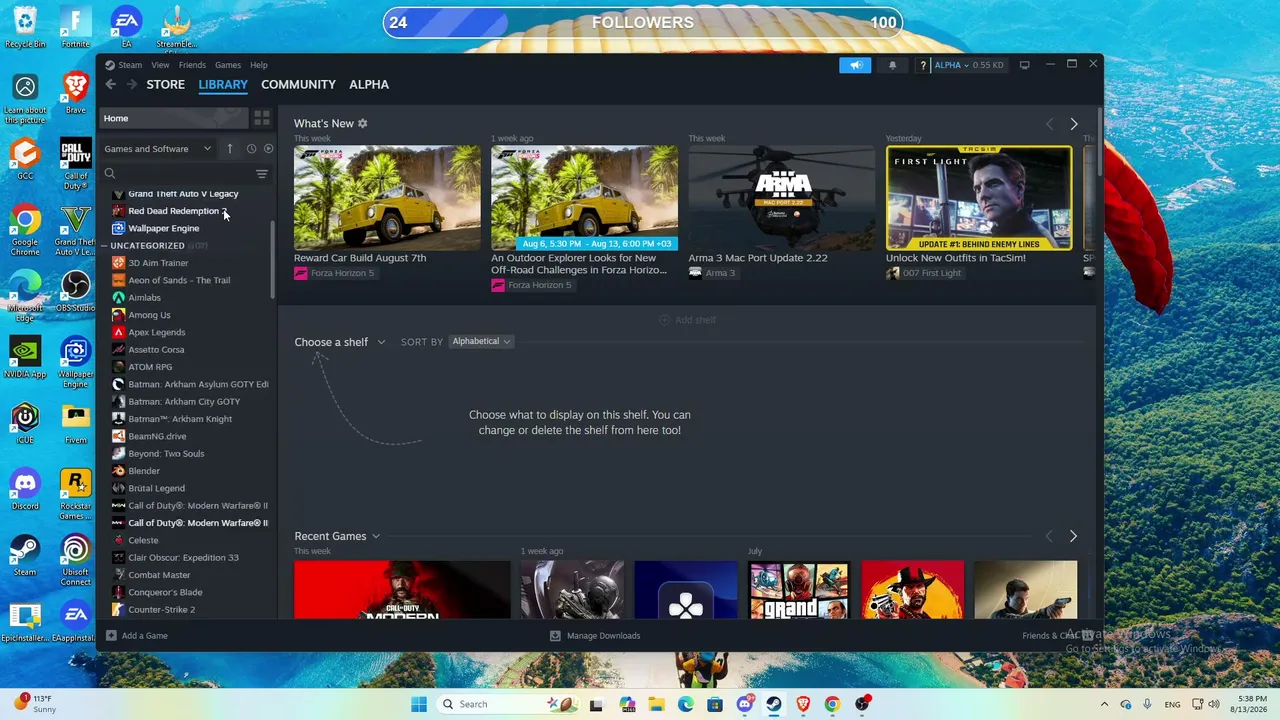1280x720 pixels.
Task: Click the Manage Downloads icon
Action: (x=555, y=636)
